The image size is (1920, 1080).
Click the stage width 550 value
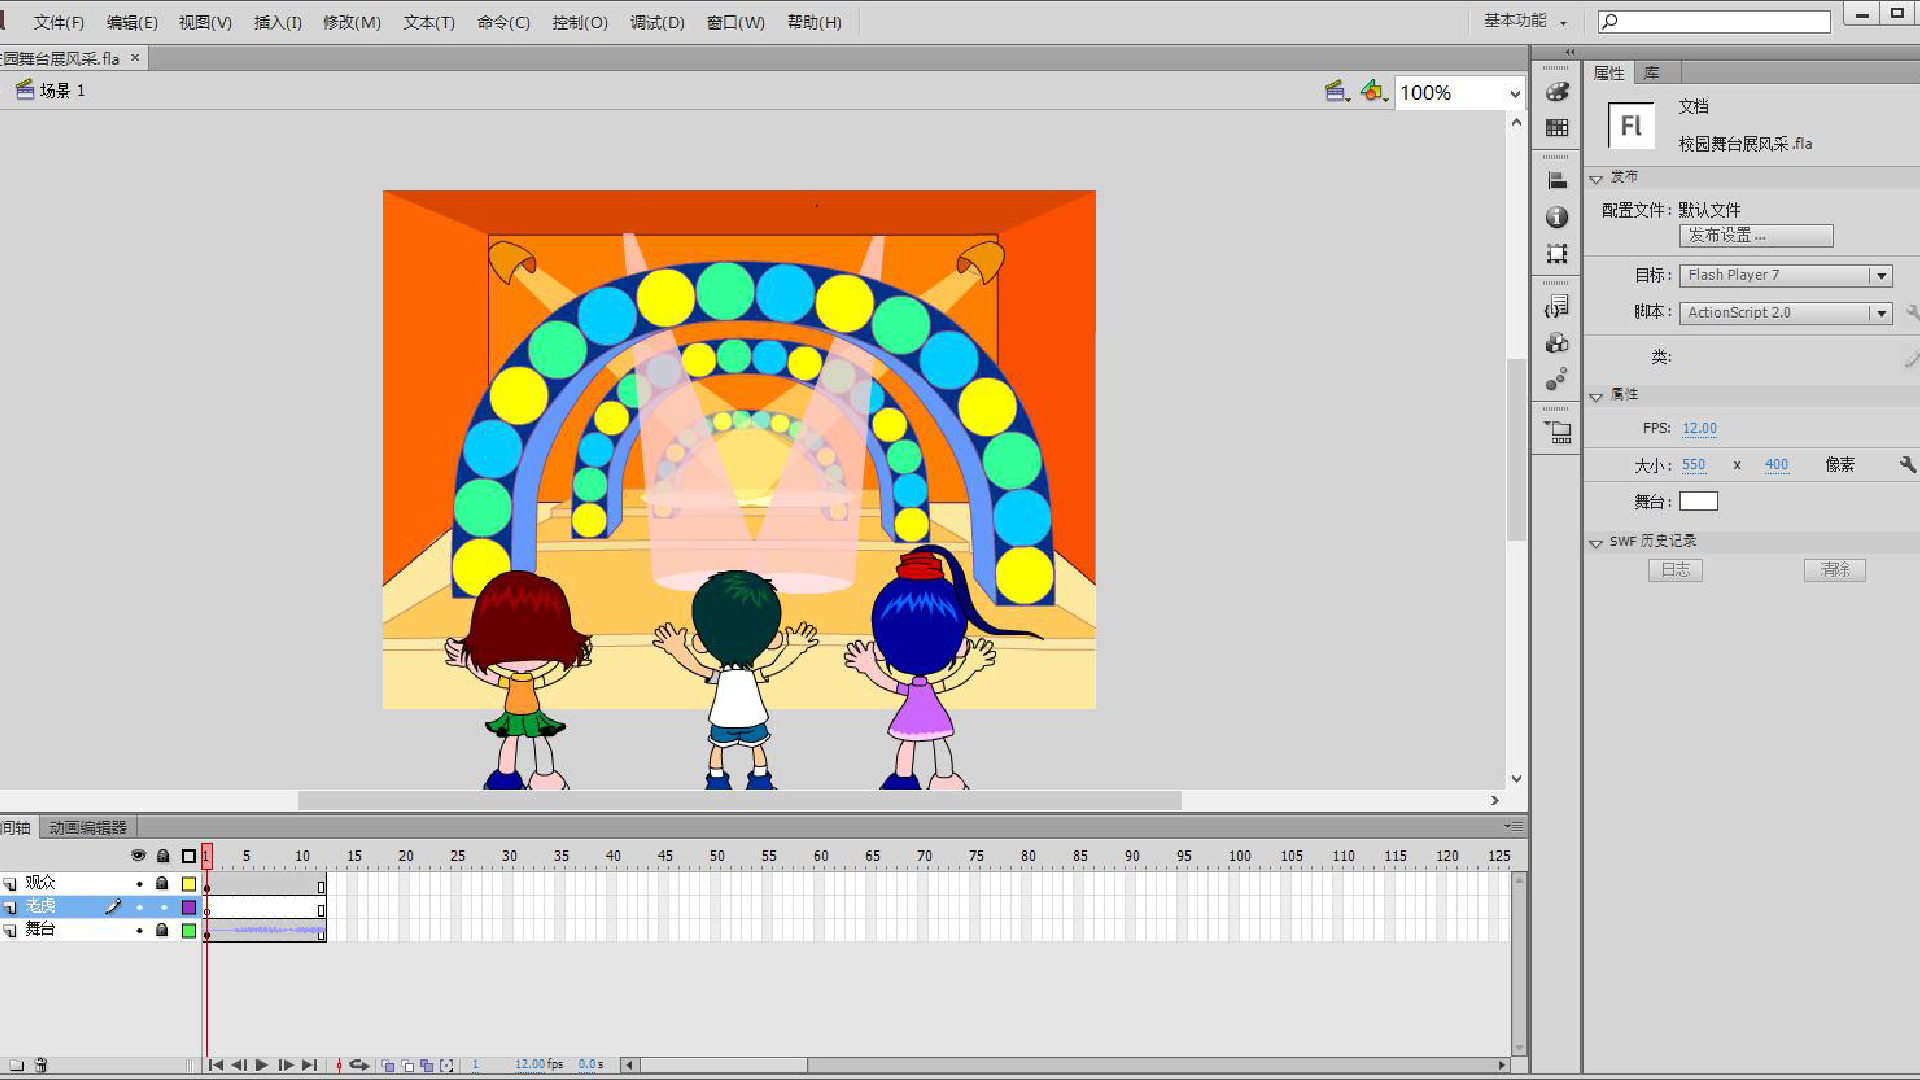point(1693,464)
